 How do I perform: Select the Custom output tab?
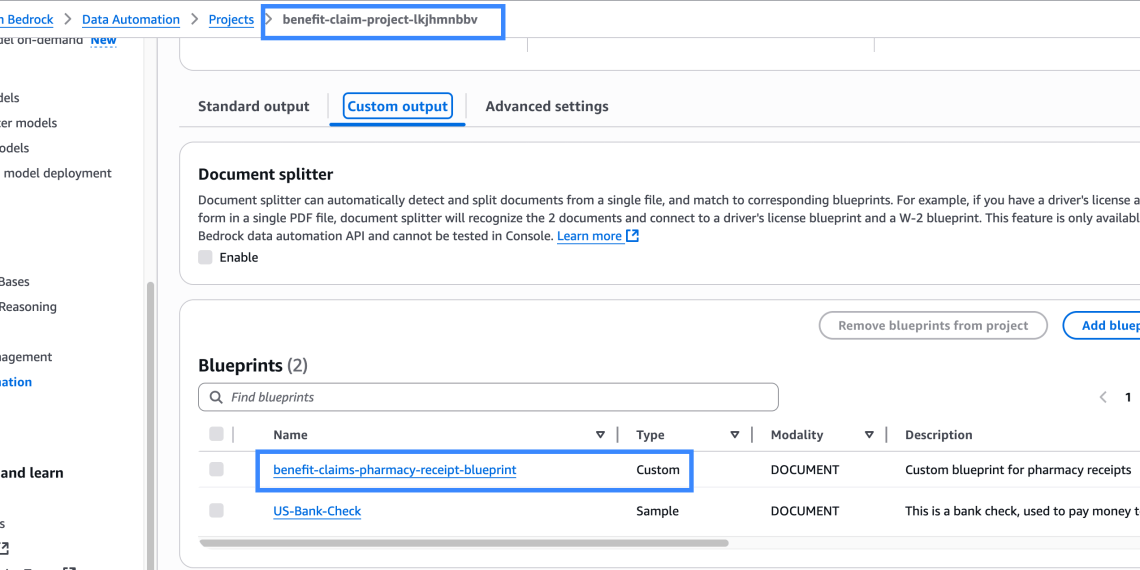click(397, 106)
